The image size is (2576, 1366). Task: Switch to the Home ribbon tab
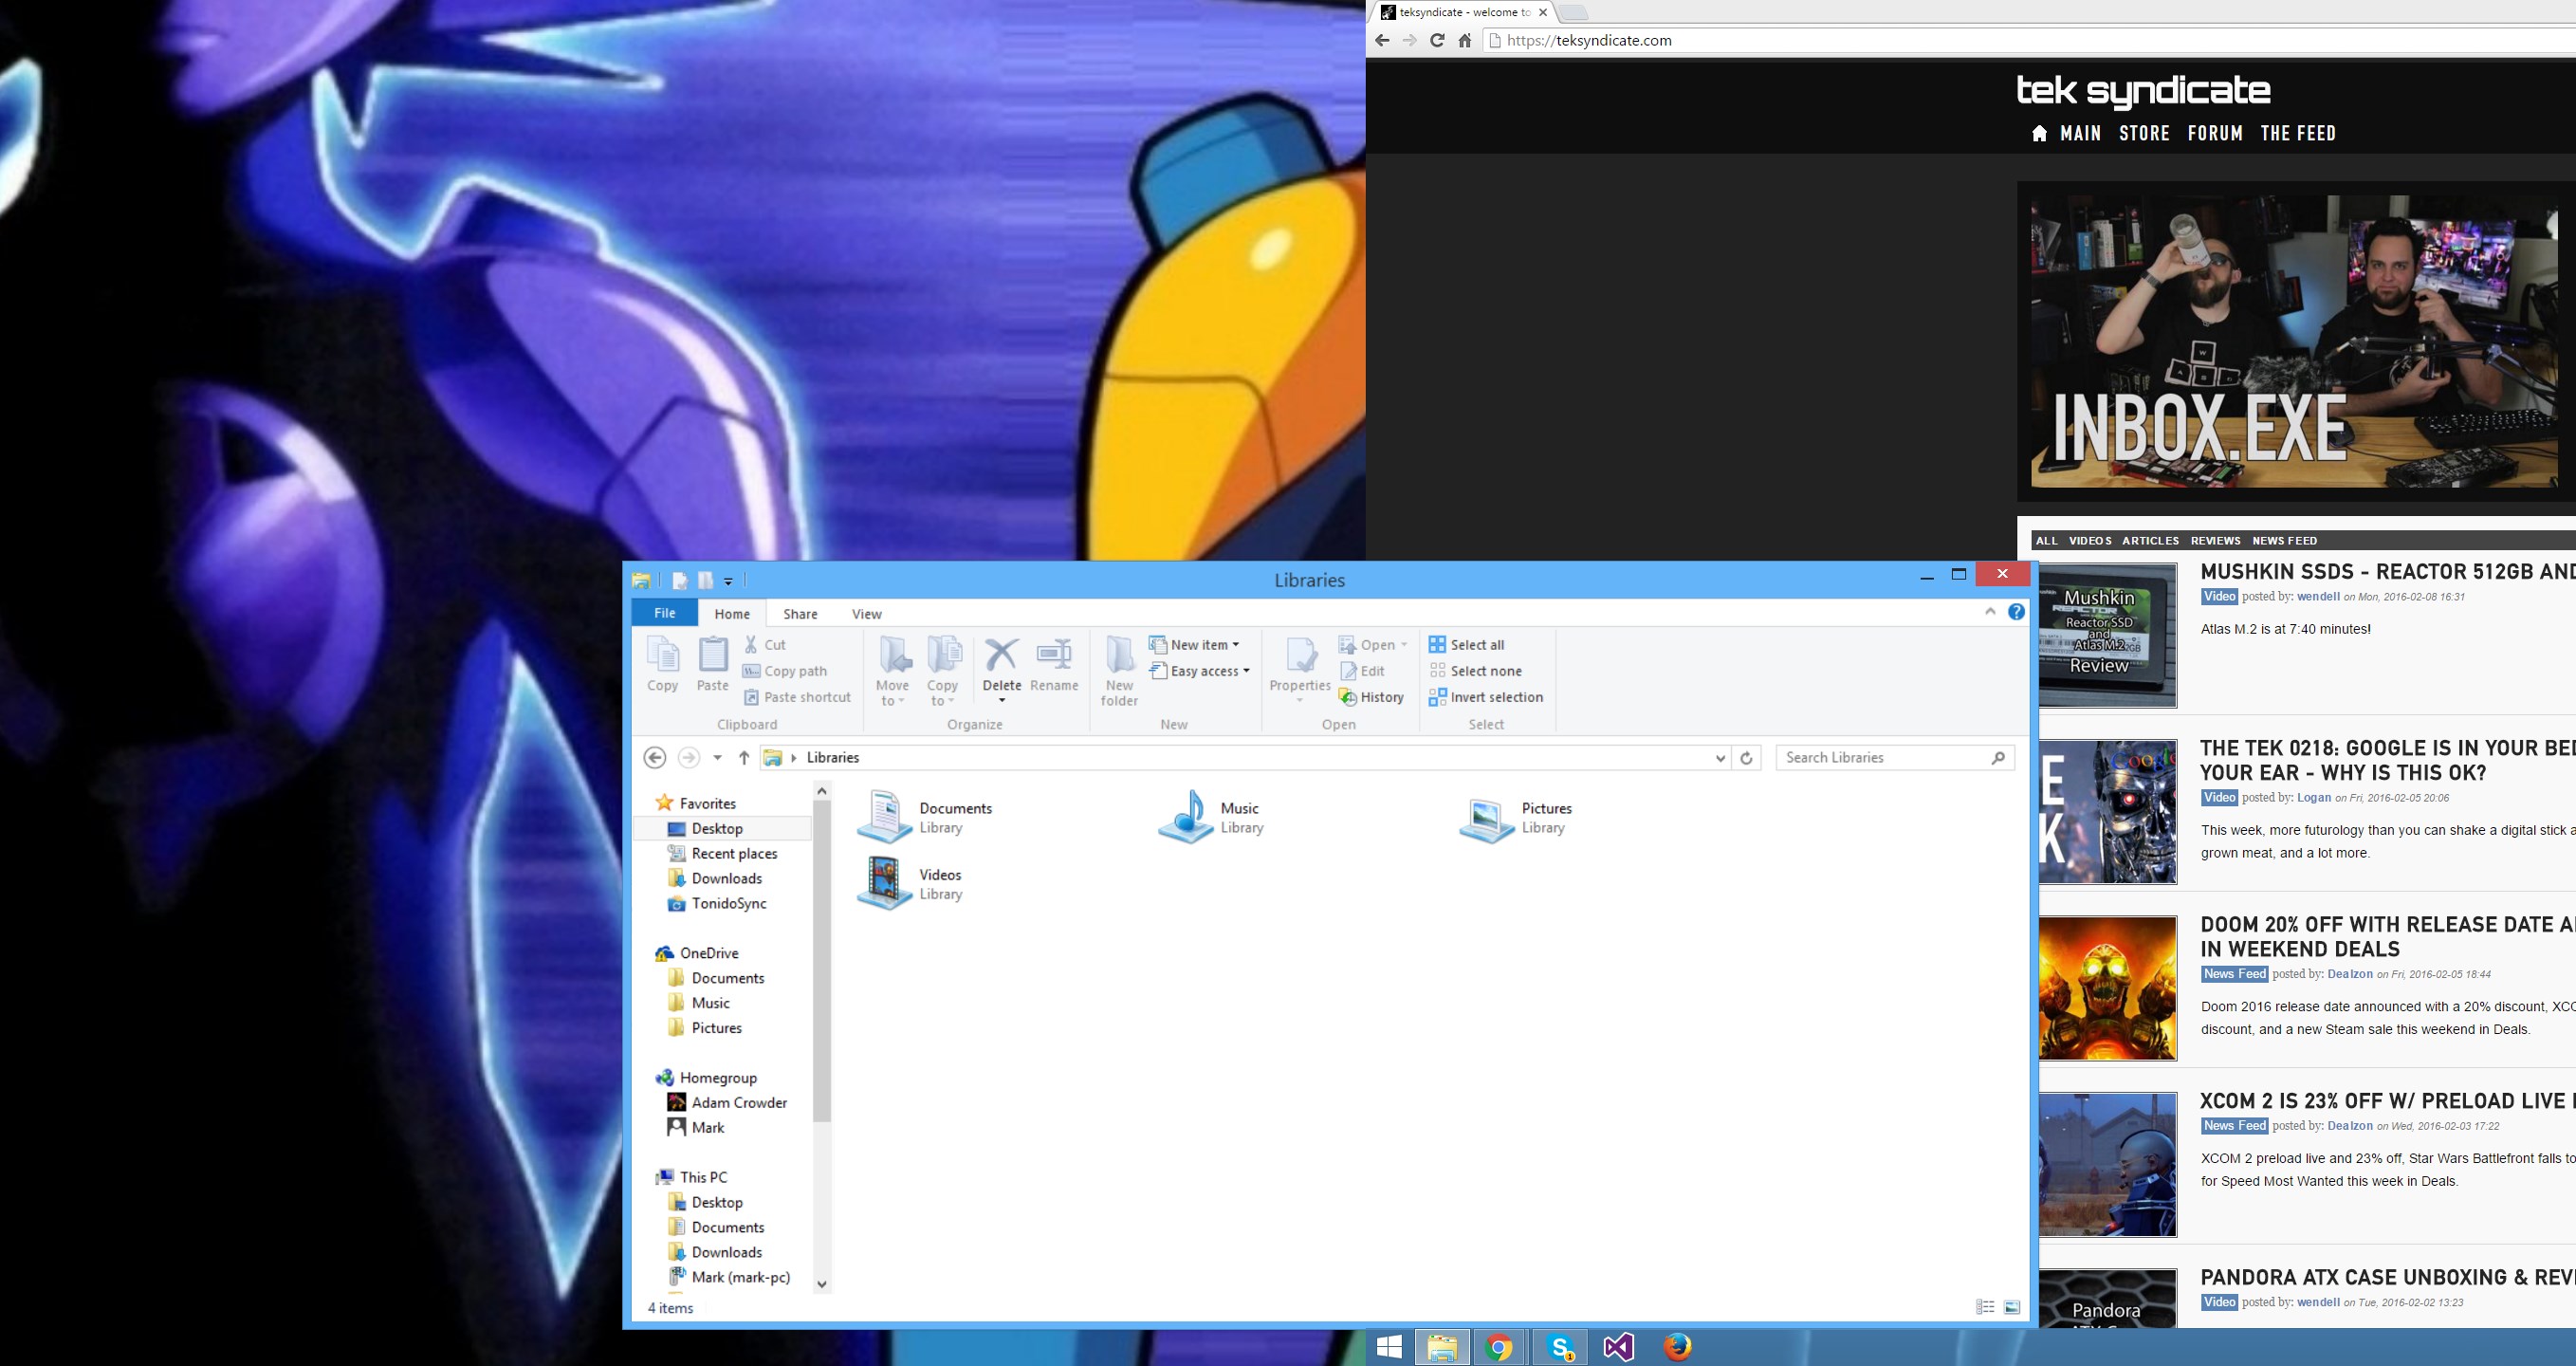click(x=732, y=614)
